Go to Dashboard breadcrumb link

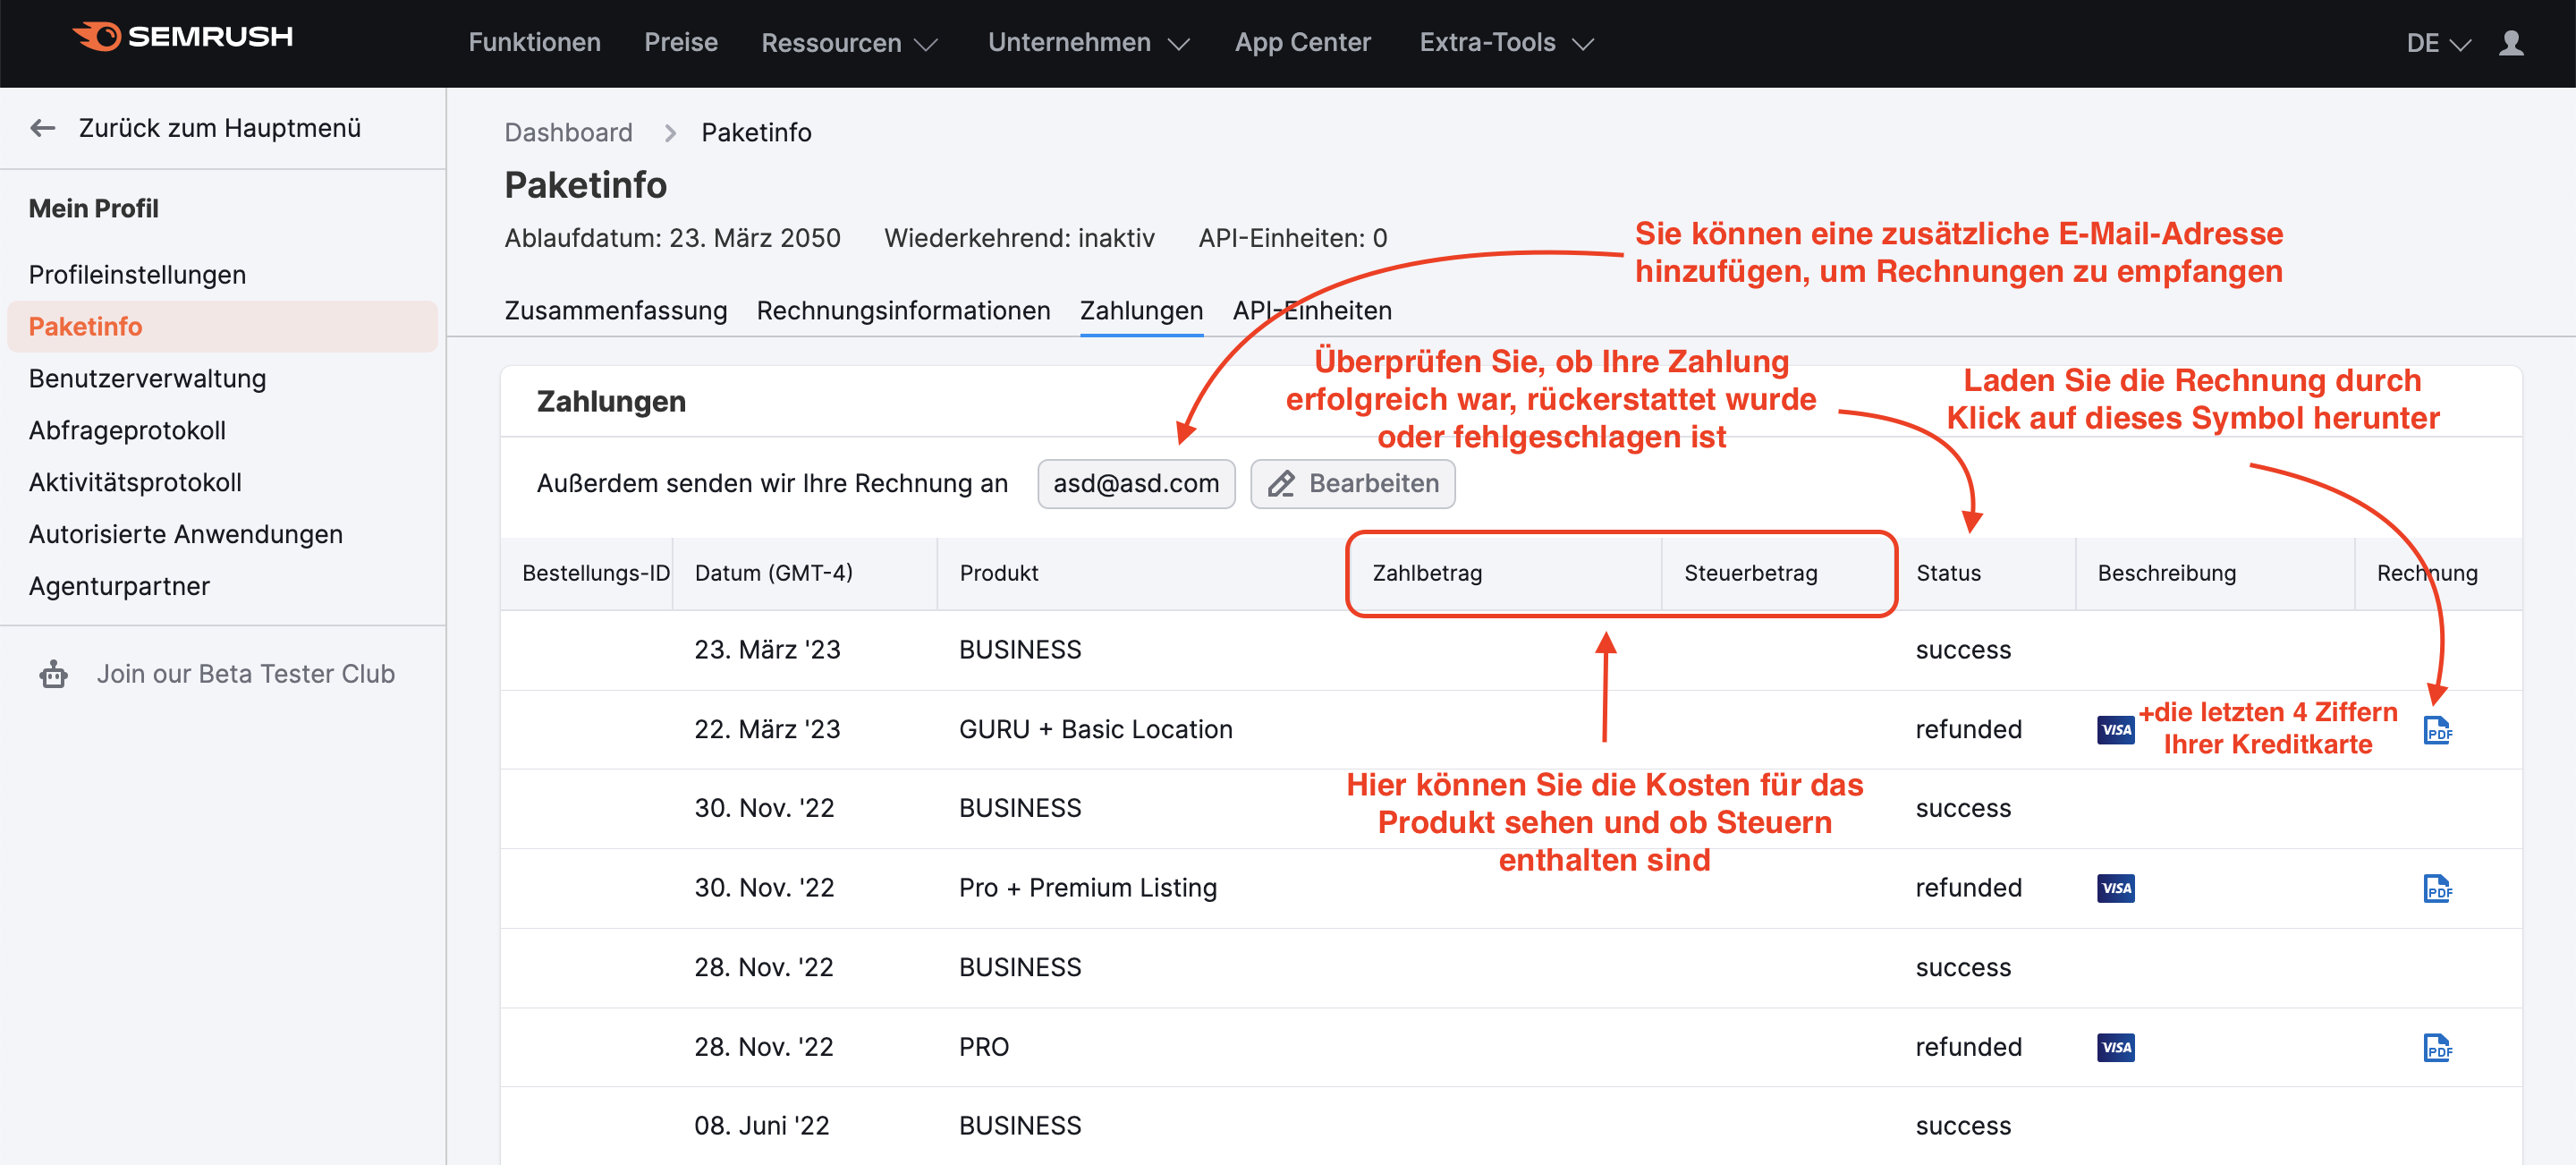(568, 133)
